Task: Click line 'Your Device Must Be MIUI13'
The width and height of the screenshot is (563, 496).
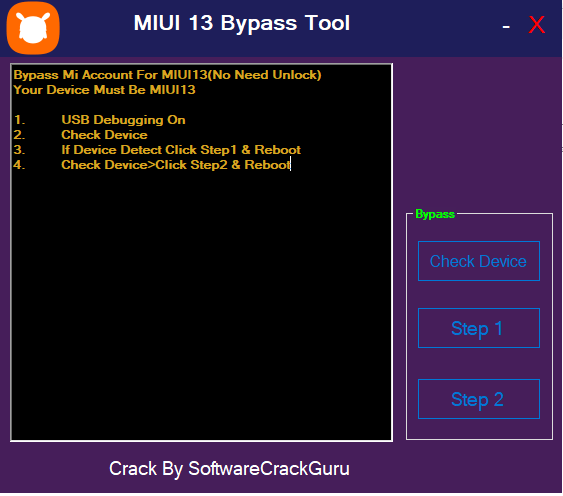Action: pyautogui.click(x=104, y=90)
